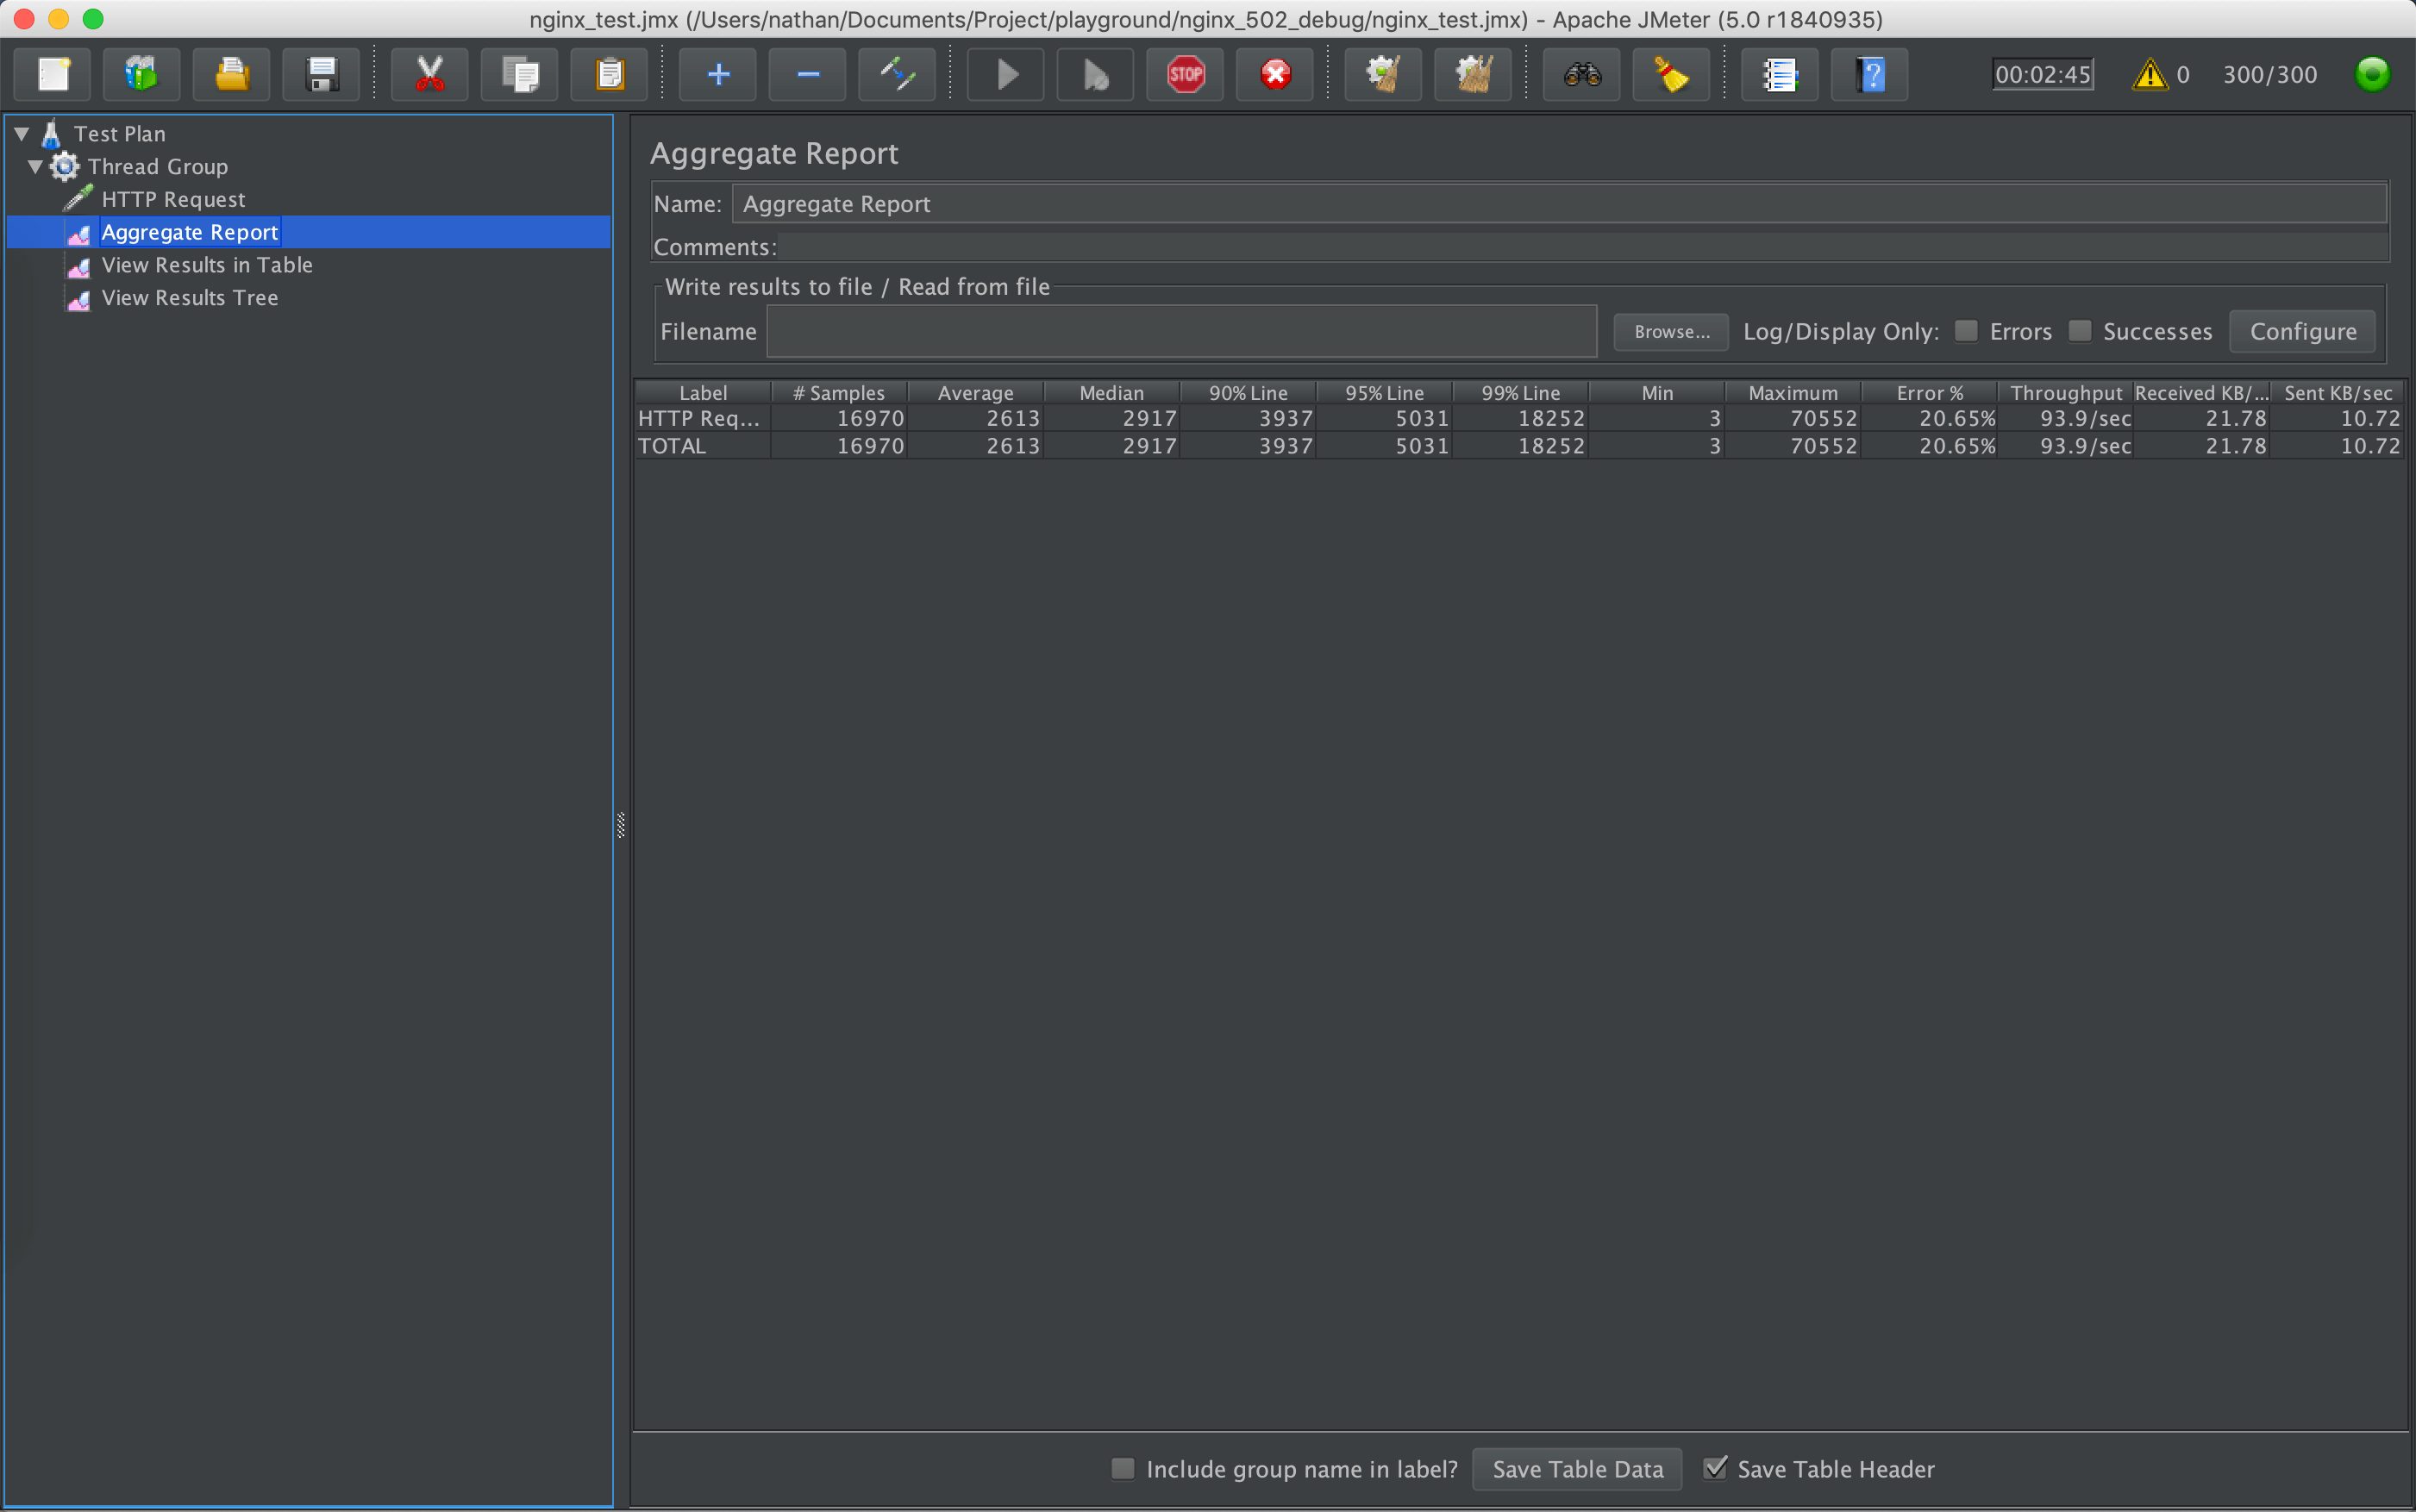
Task: Collapse the Thread Group node
Action: [x=35, y=166]
